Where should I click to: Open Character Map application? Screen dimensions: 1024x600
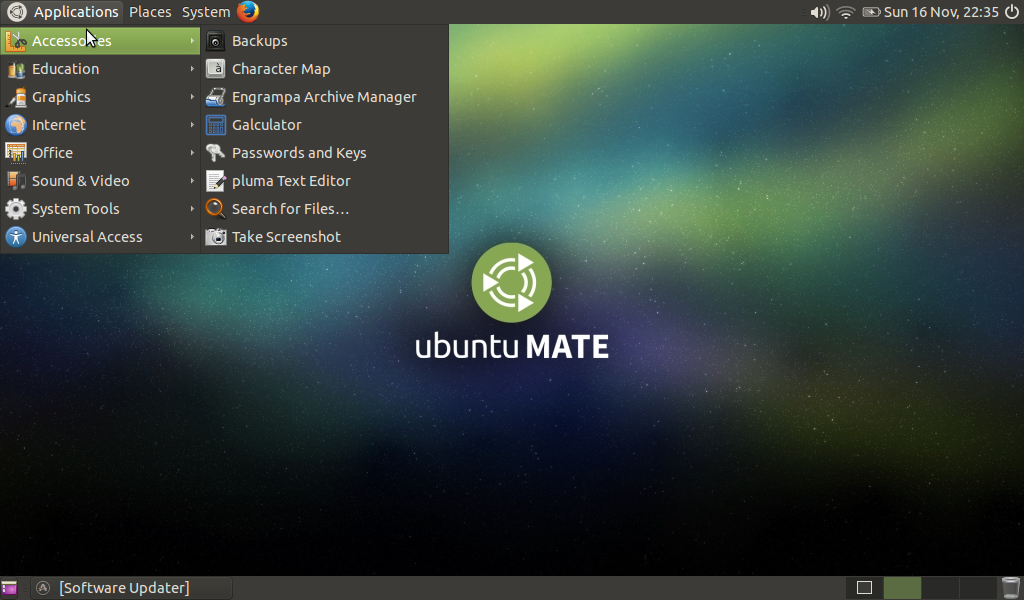pos(325,69)
